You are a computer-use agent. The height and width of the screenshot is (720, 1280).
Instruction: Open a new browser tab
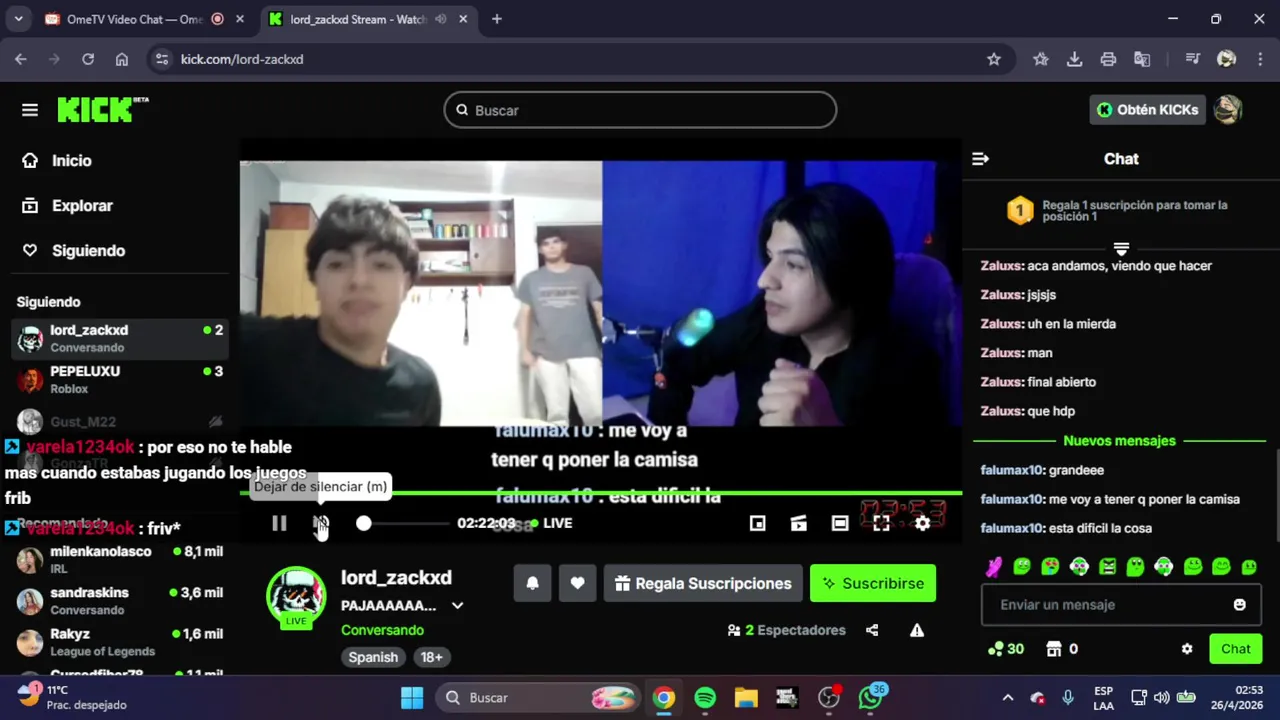[497, 19]
